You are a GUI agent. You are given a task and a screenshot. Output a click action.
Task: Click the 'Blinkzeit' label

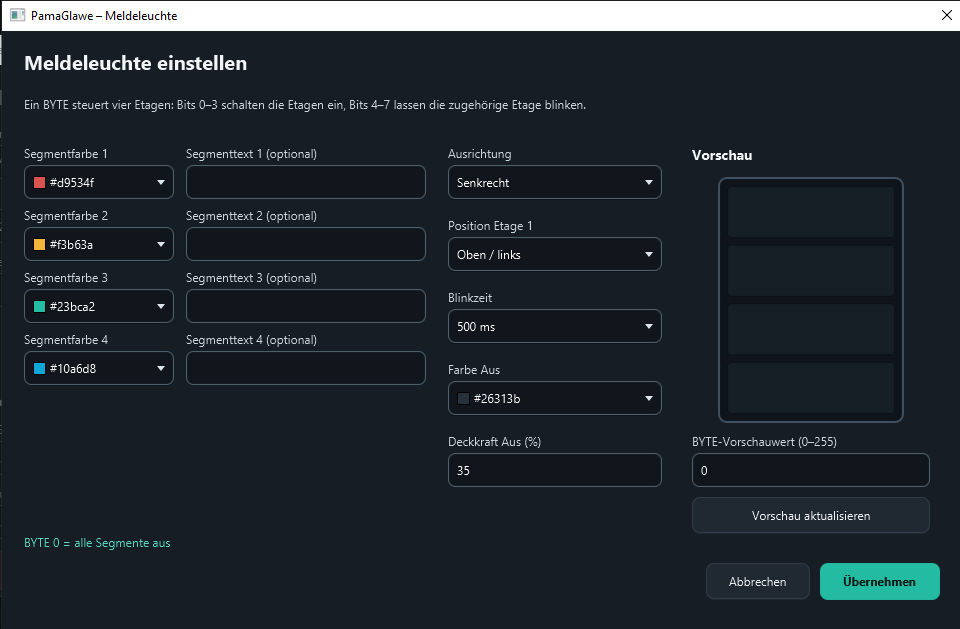(x=470, y=298)
